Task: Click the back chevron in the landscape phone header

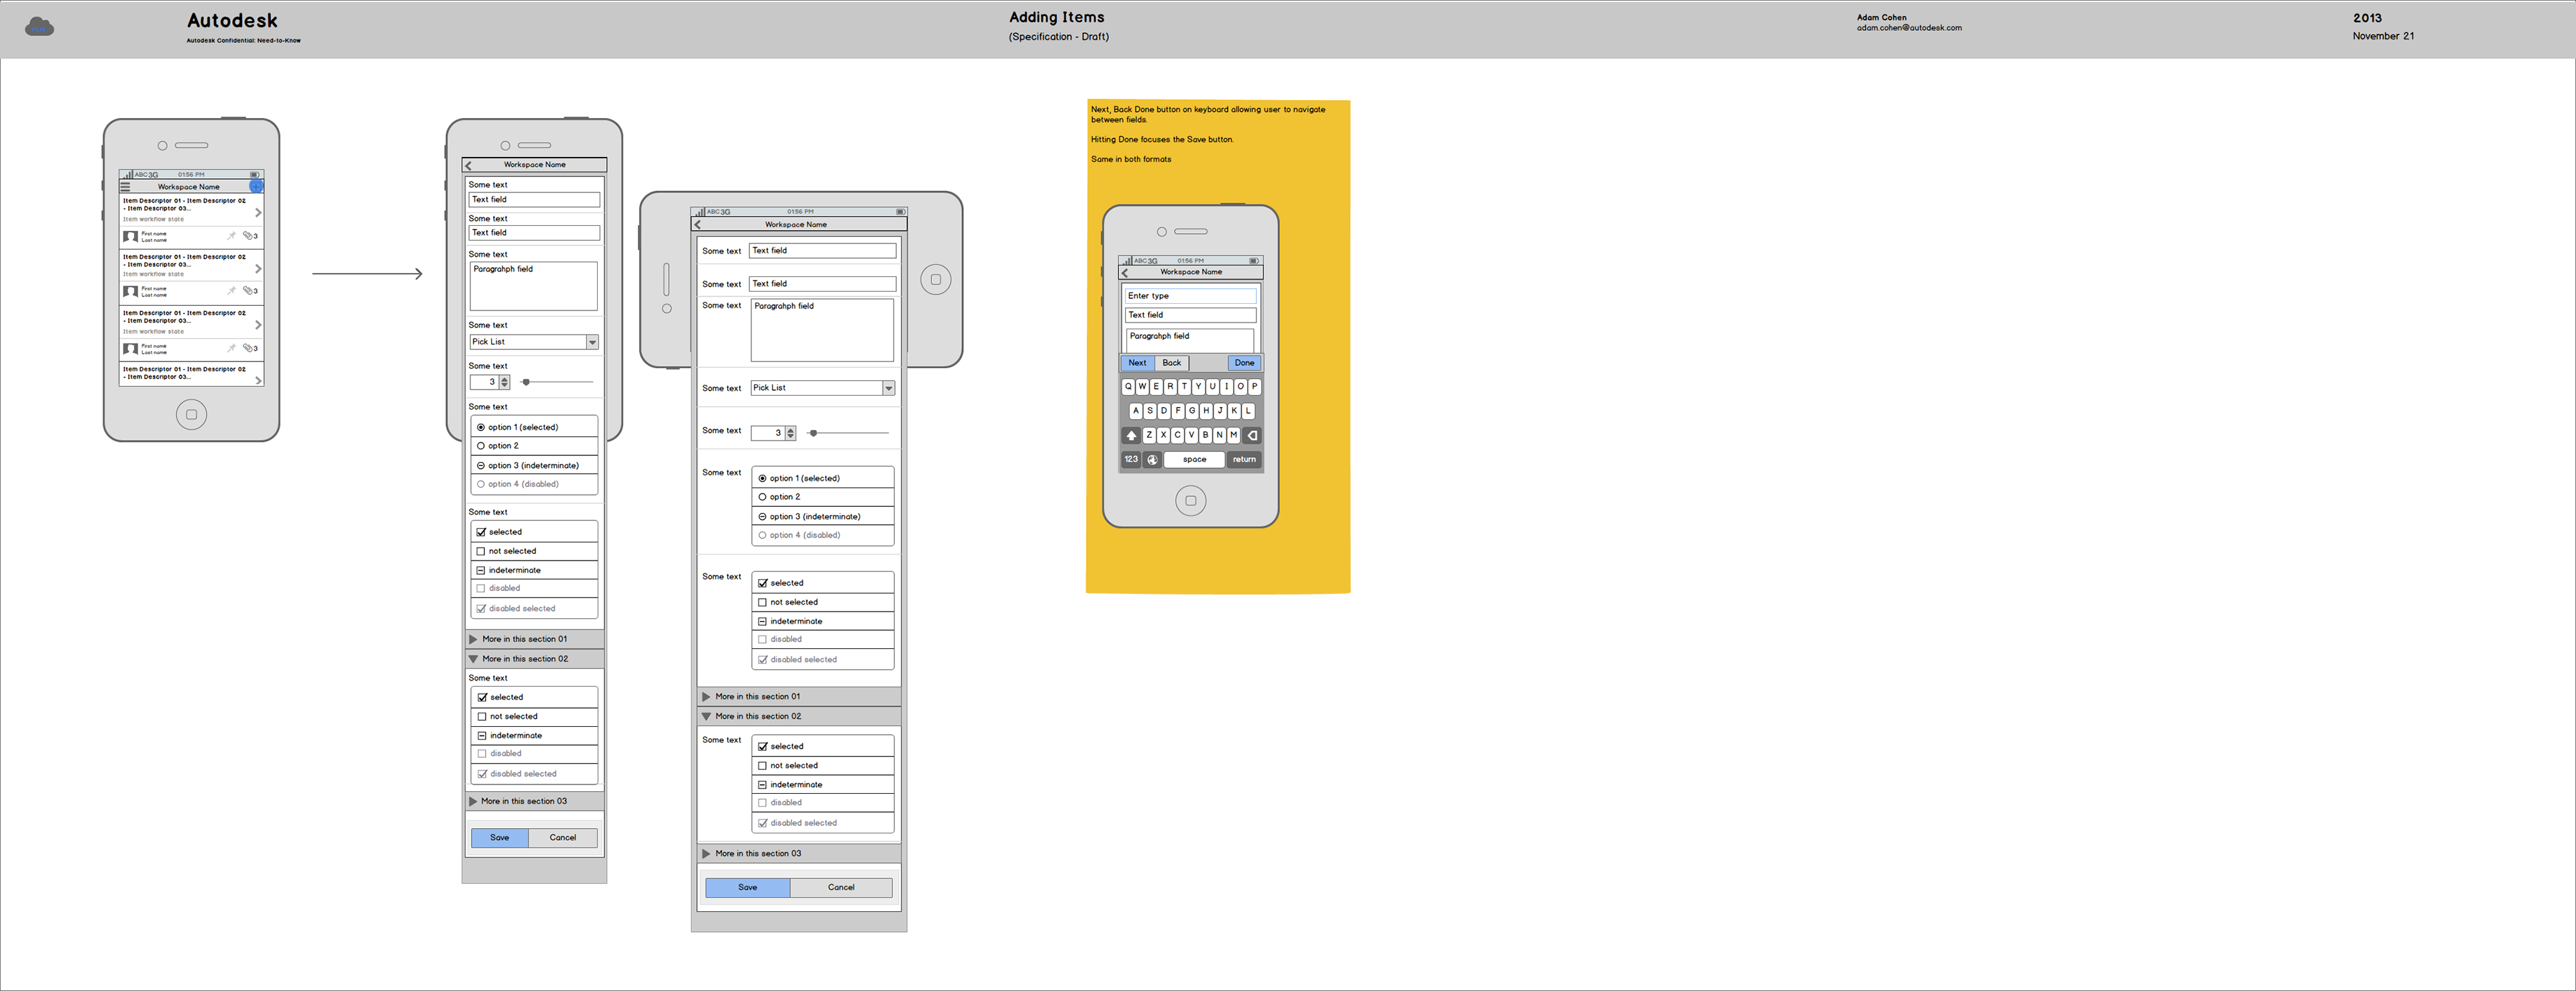Action: click(698, 225)
